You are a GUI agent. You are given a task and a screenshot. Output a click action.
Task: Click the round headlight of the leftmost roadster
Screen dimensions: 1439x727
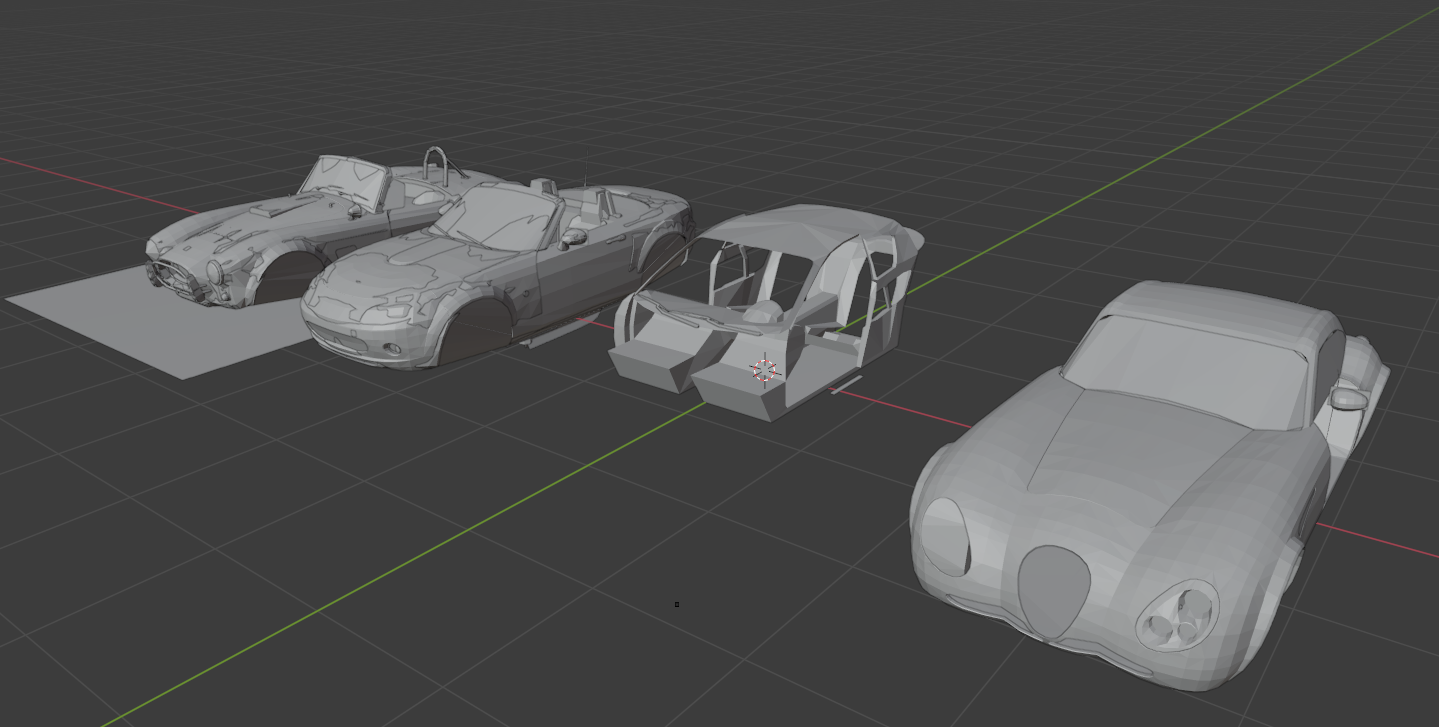coord(214,271)
